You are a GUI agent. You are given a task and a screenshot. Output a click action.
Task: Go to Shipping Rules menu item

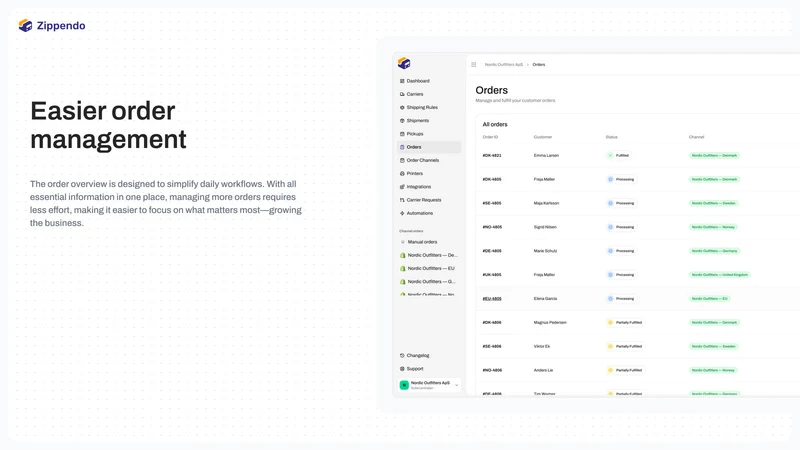point(422,108)
